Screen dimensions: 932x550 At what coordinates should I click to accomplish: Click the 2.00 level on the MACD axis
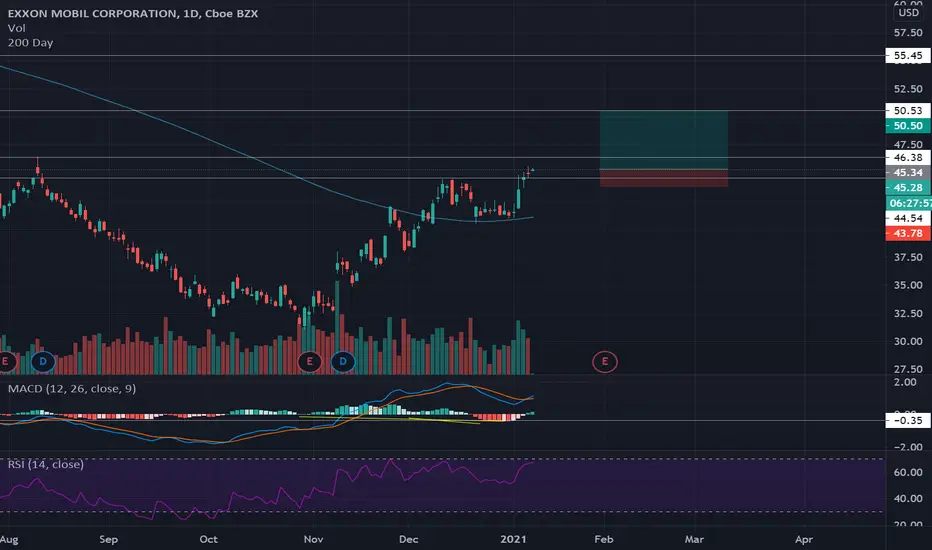905,382
